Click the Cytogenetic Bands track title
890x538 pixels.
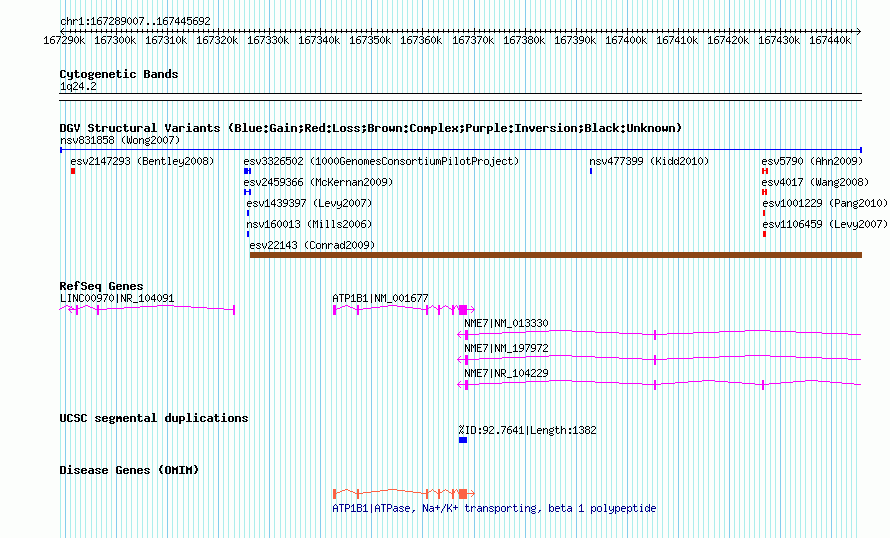pos(119,74)
